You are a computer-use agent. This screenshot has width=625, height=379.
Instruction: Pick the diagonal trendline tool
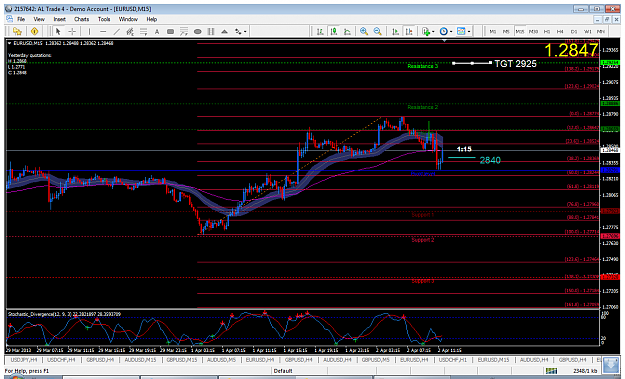point(116,31)
